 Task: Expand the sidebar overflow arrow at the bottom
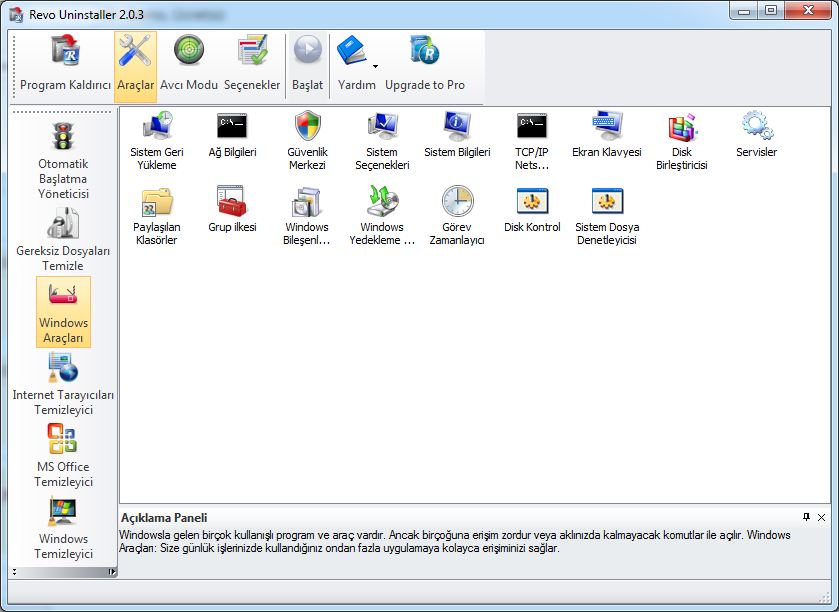click(x=111, y=571)
